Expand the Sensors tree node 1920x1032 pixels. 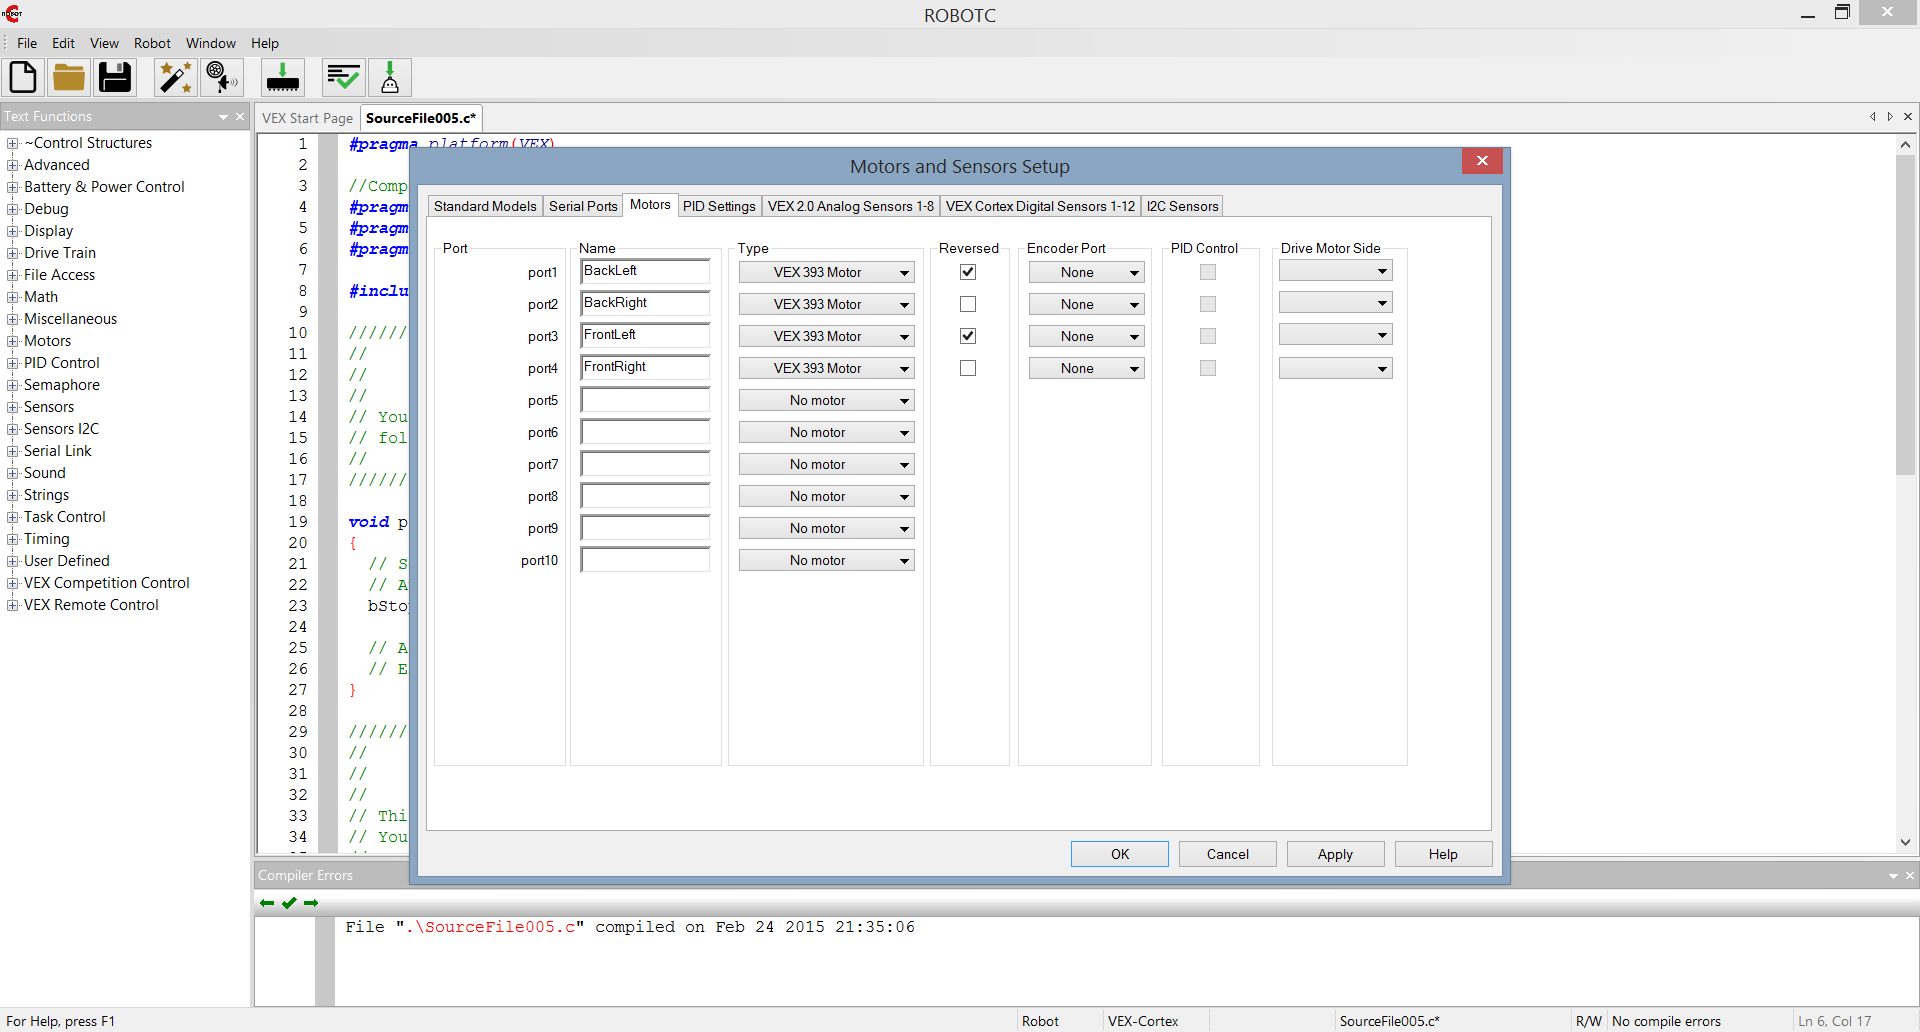[x=13, y=407]
